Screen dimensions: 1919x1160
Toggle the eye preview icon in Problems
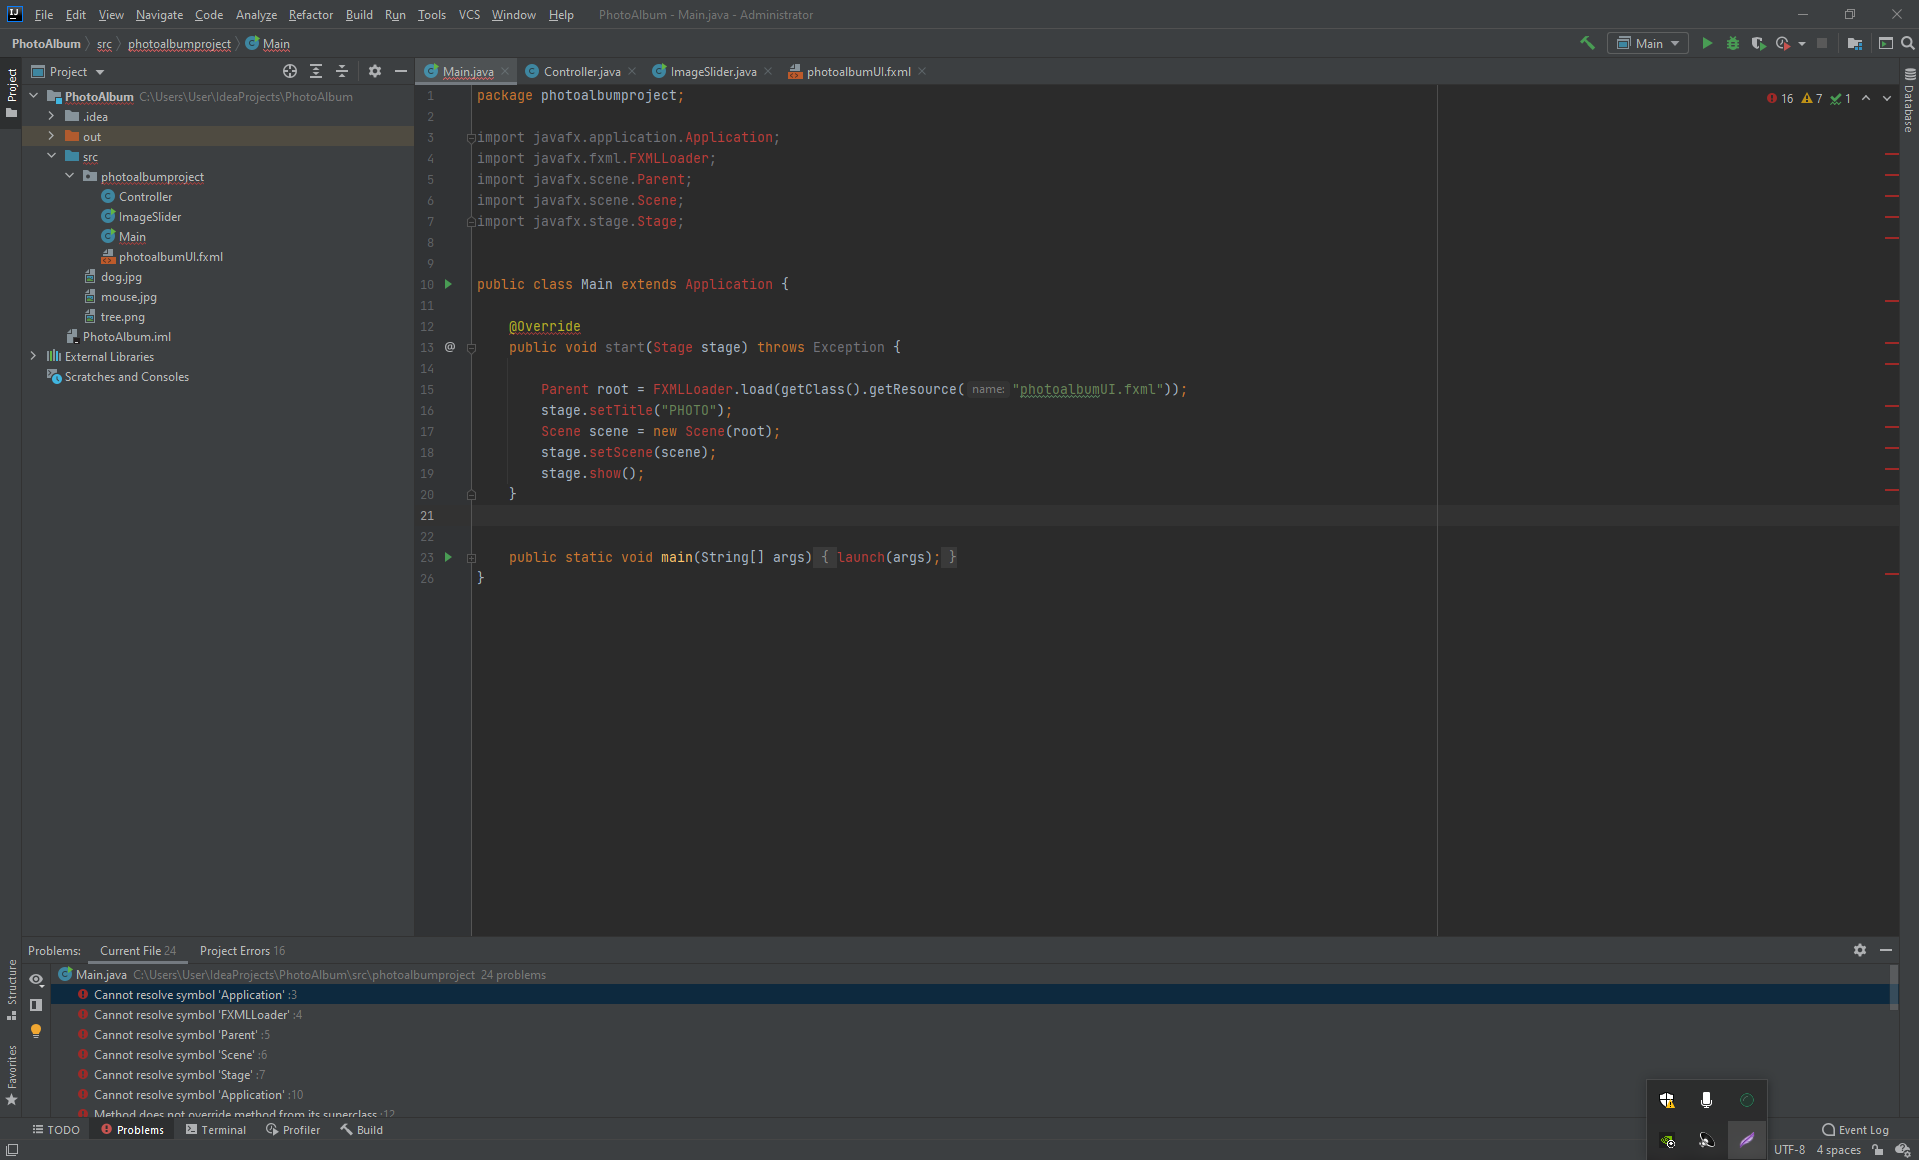(x=36, y=979)
